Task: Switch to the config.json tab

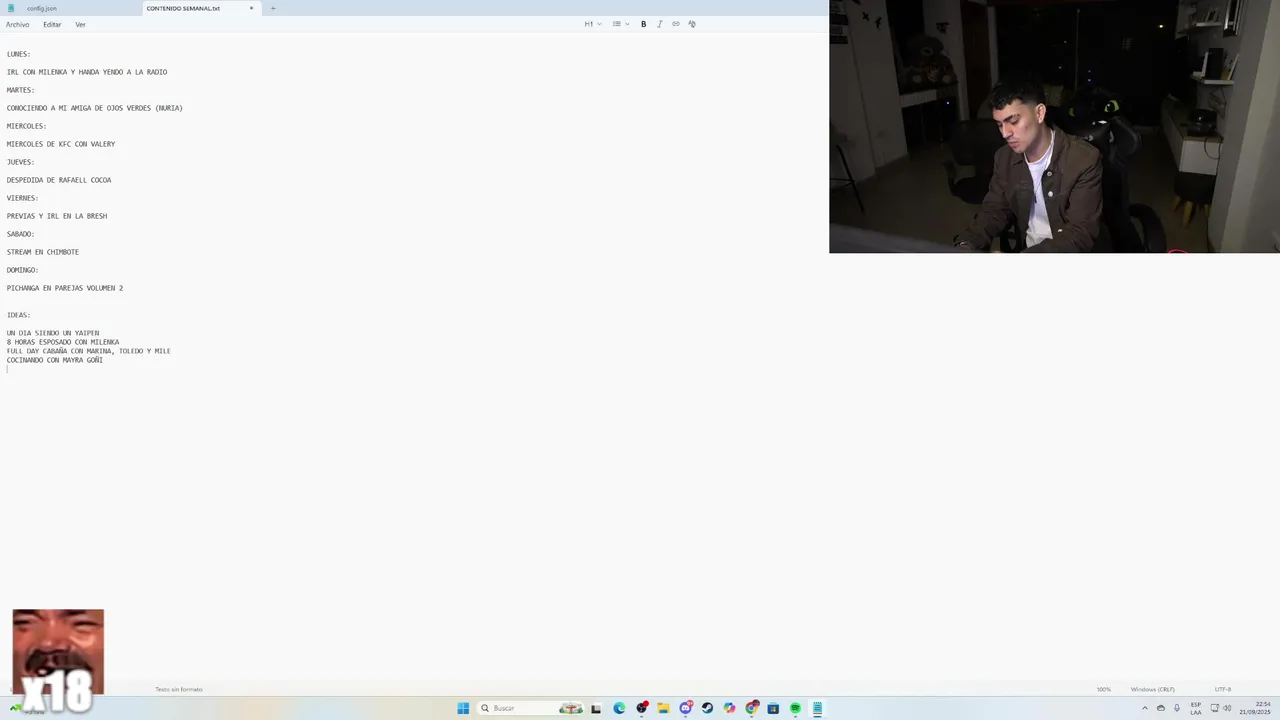Action: point(42,8)
